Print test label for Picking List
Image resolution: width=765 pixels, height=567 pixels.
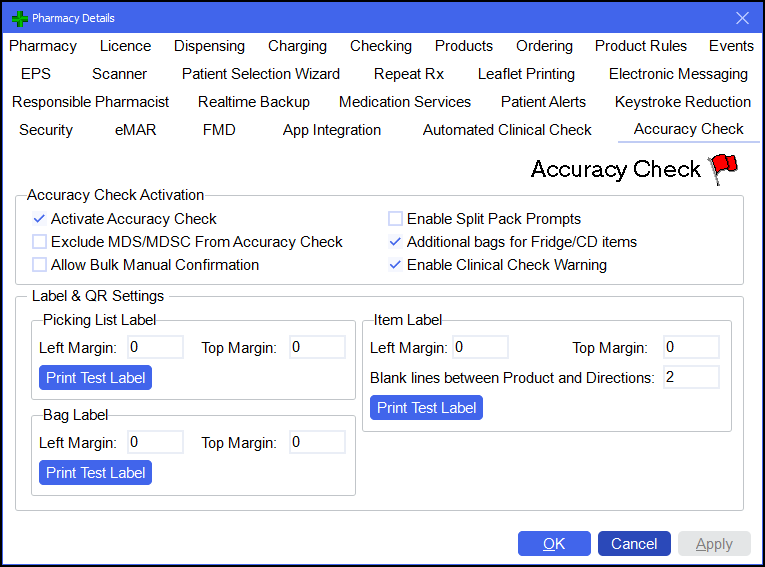point(95,378)
